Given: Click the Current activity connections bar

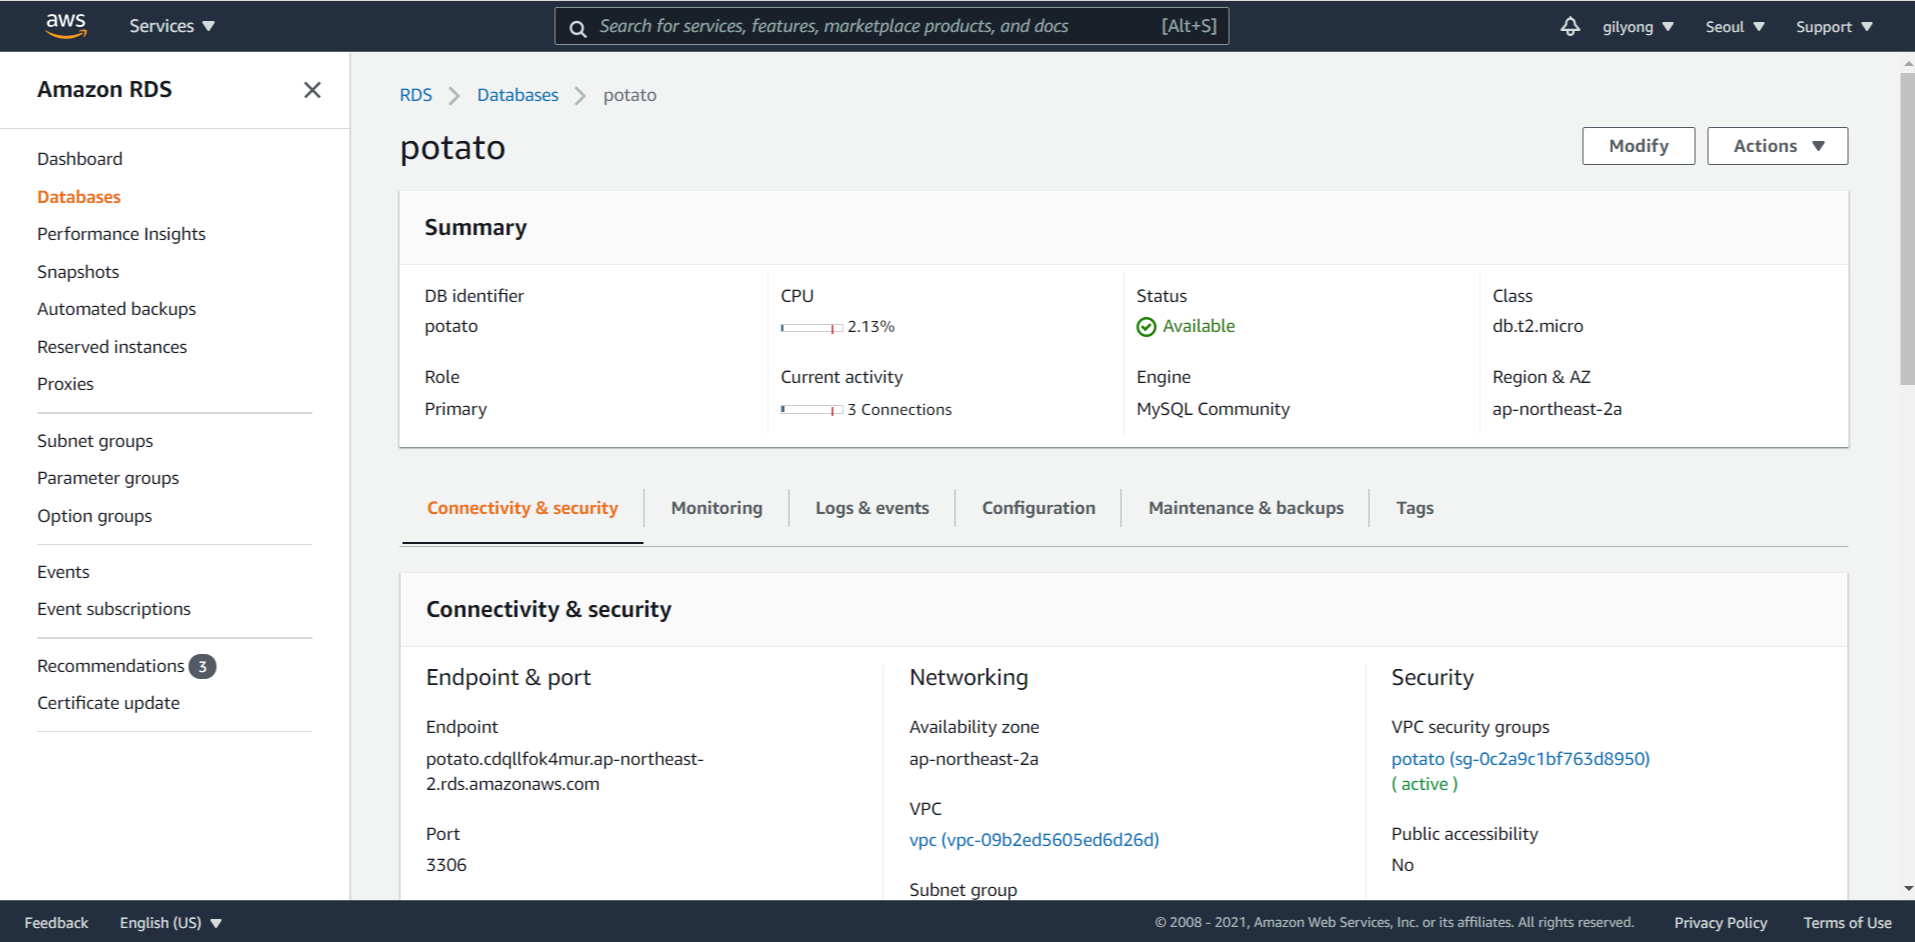Looking at the screenshot, I should [811, 410].
